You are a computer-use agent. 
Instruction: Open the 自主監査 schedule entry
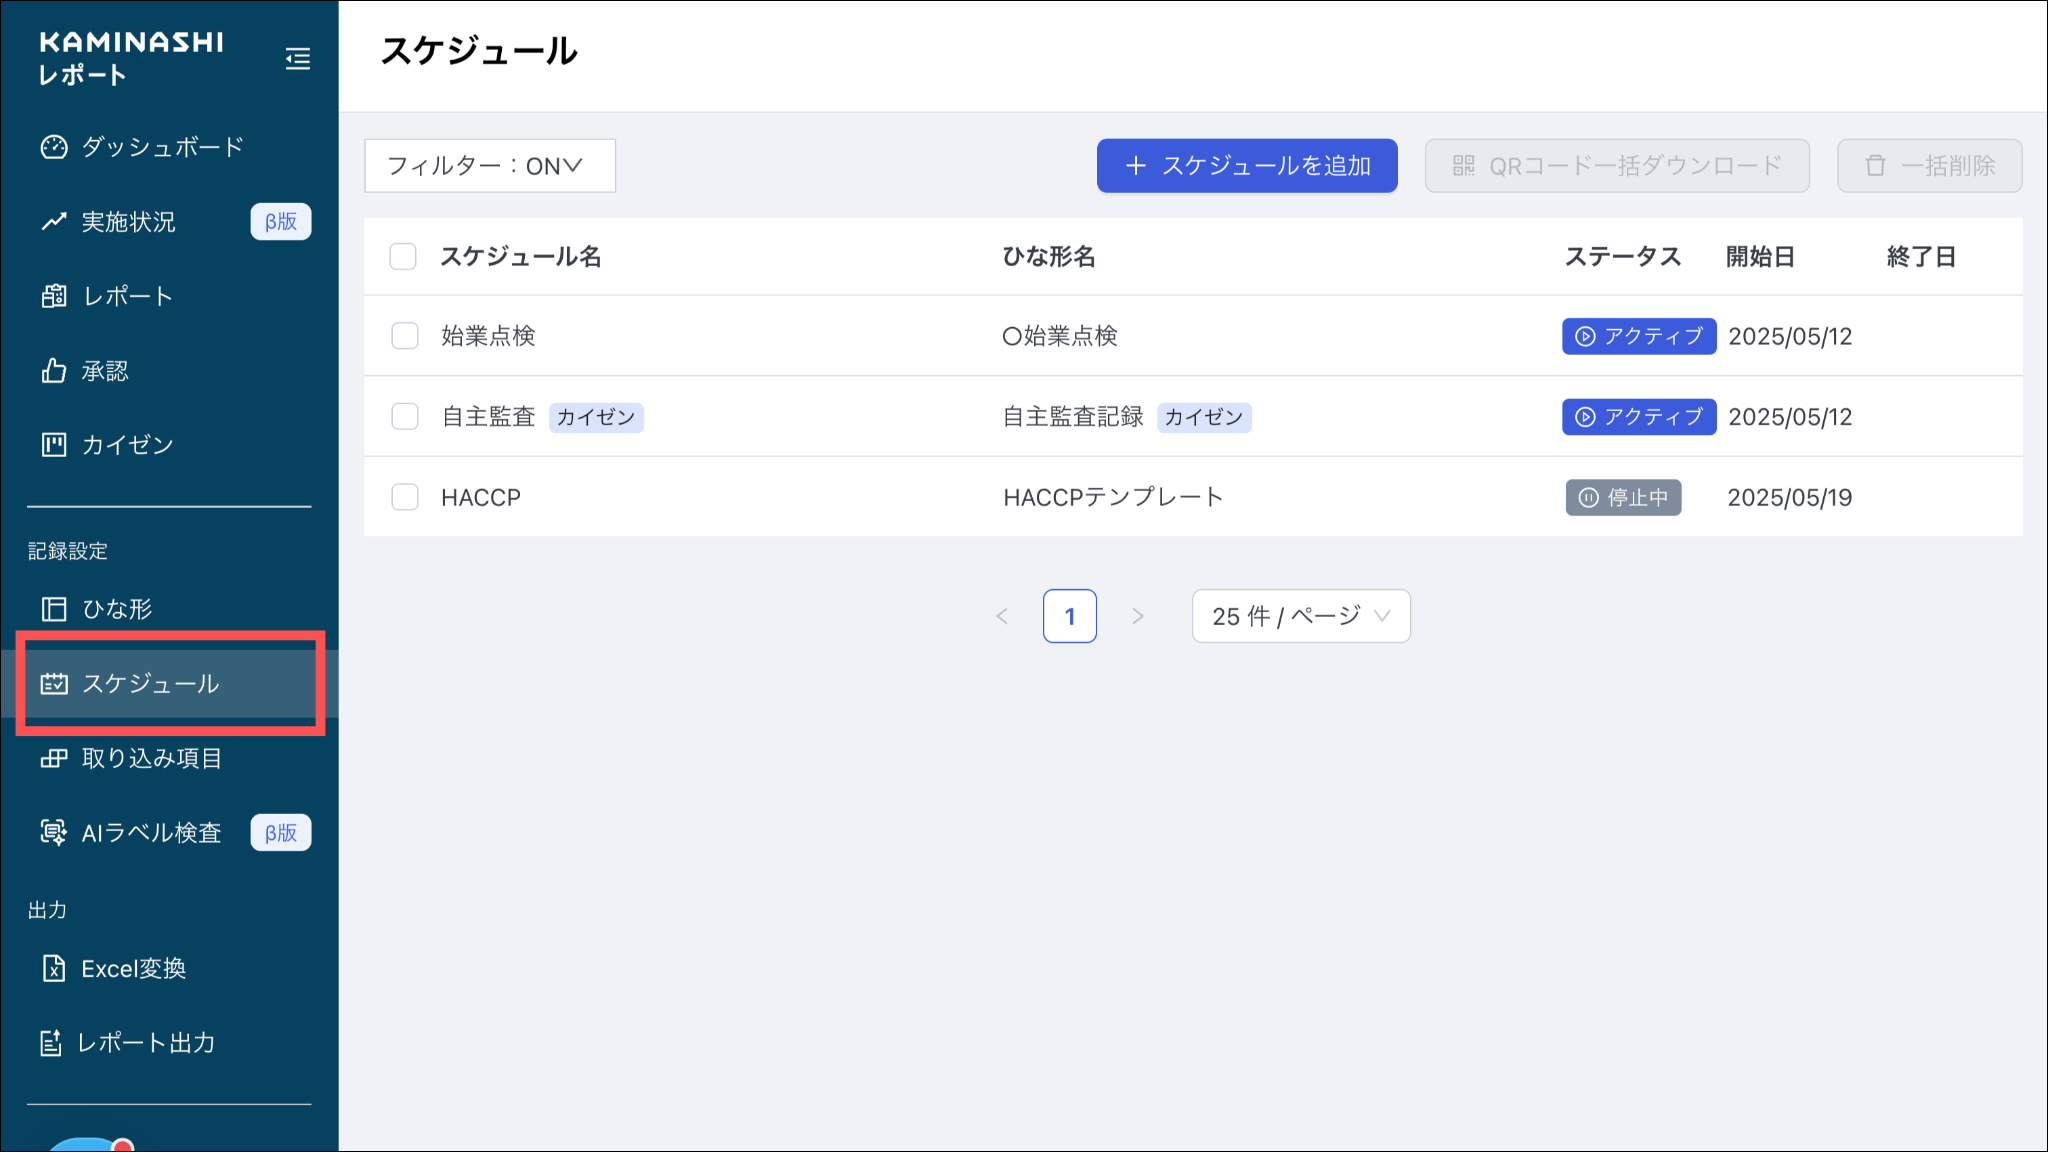coord(489,417)
